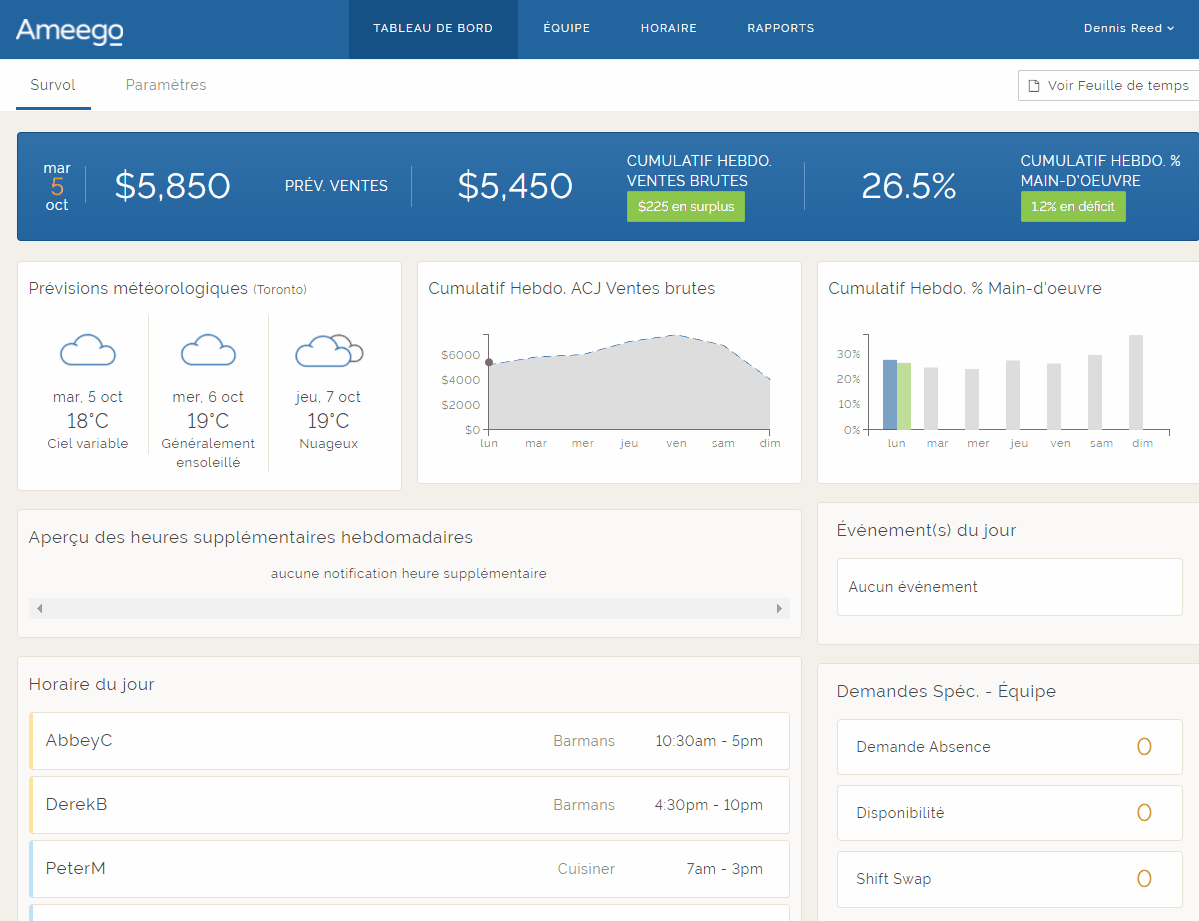Open the Horaire menu

pyautogui.click(x=668, y=28)
